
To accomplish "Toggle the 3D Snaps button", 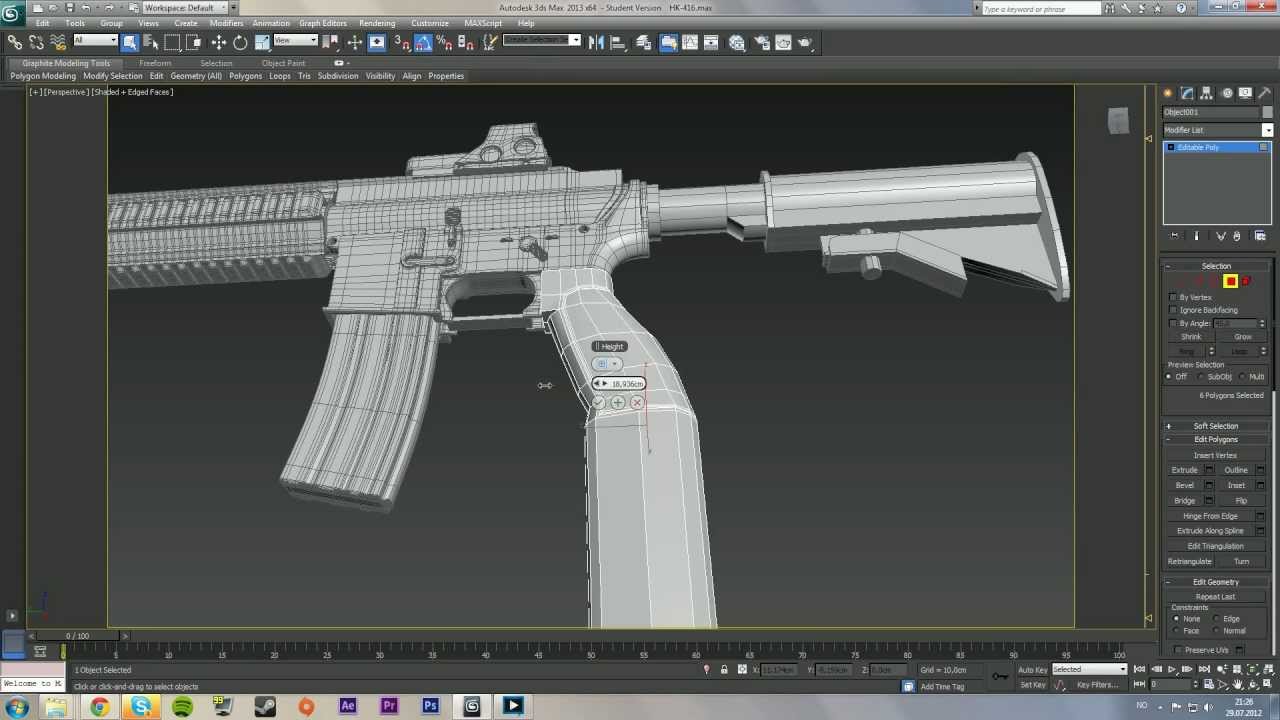I will [402, 42].
